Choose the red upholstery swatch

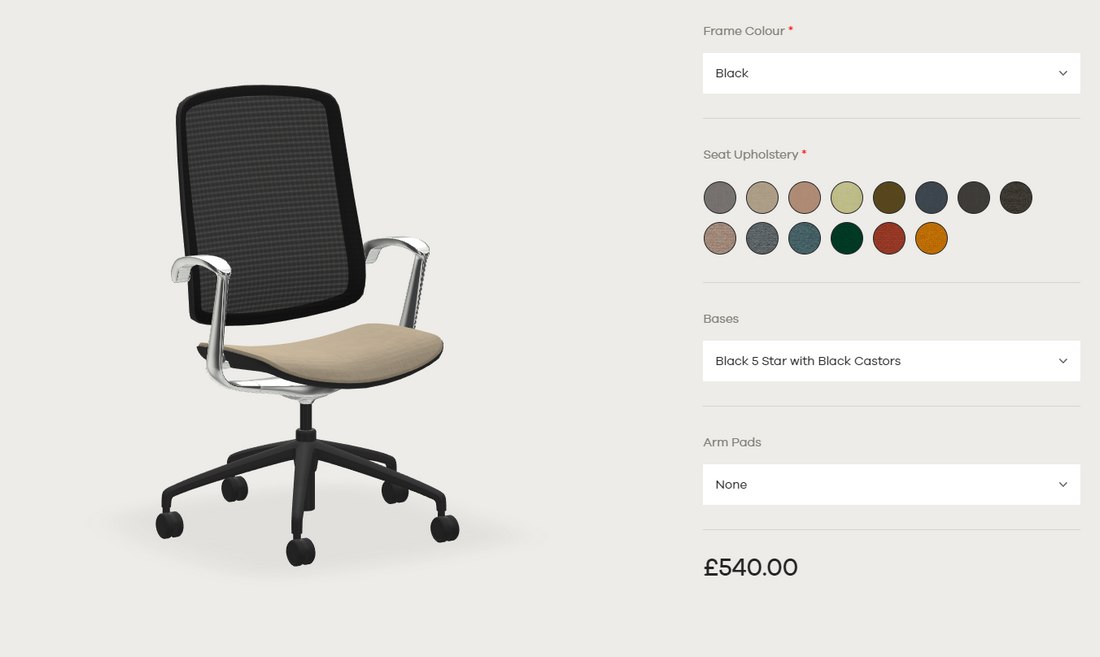[x=889, y=238]
